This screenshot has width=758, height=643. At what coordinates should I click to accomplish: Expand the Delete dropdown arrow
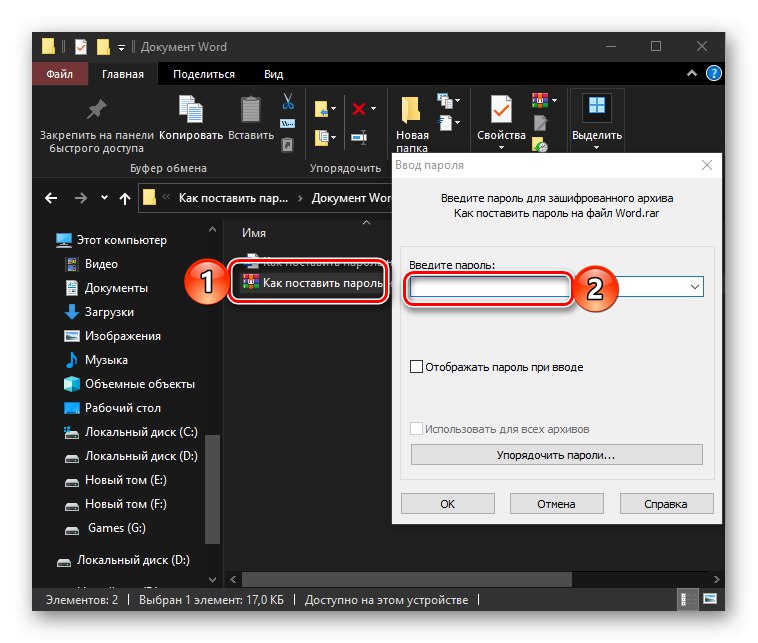[x=373, y=109]
